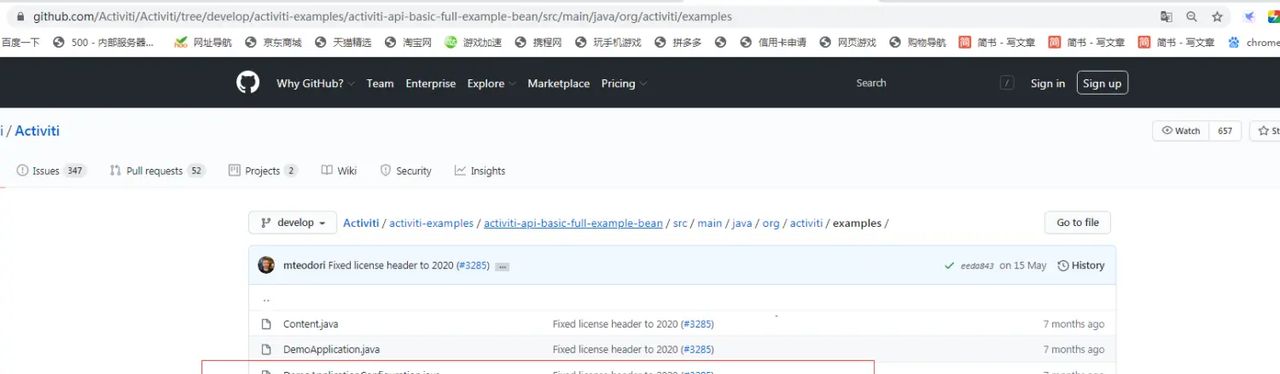The image size is (1280, 374).
Task: Click the address bar URL
Action: [382, 16]
